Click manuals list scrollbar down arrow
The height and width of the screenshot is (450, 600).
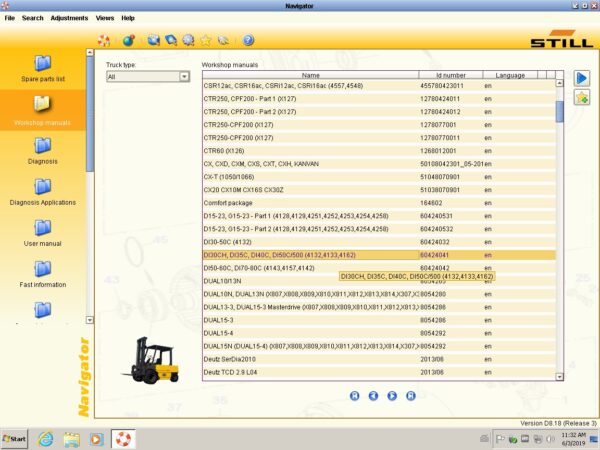[x=559, y=377]
